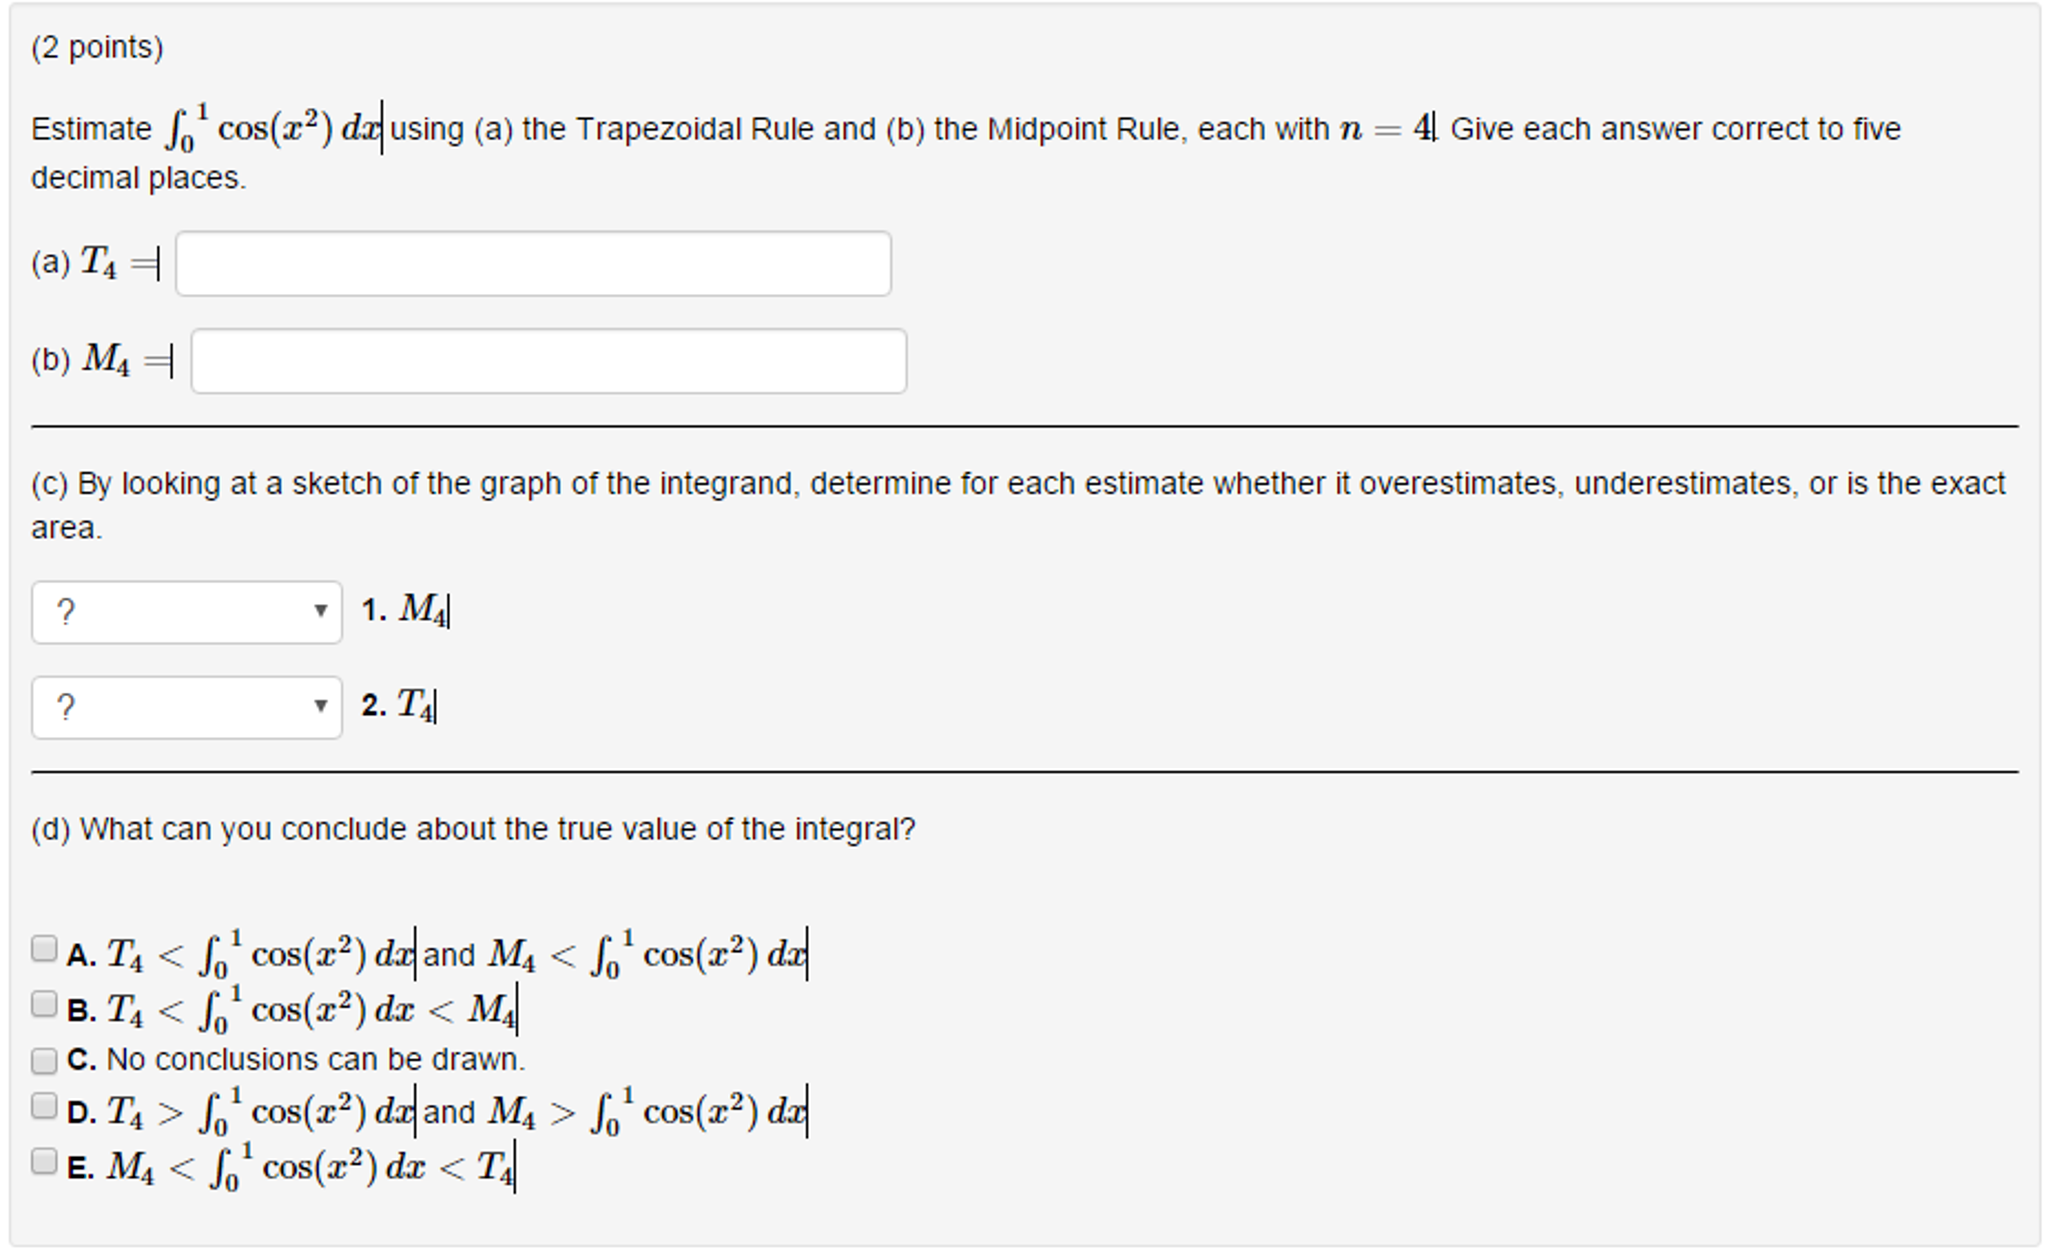Click the dropdown arrow next to the first ? selector
Screen dimensions: 2046x1256
coord(320,612)
